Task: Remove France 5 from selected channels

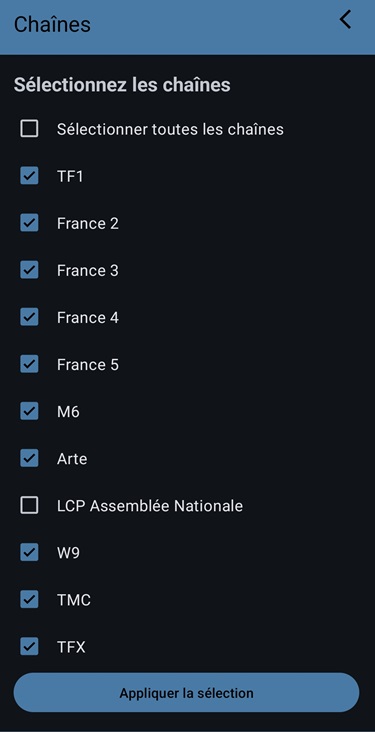Action: 29,364
